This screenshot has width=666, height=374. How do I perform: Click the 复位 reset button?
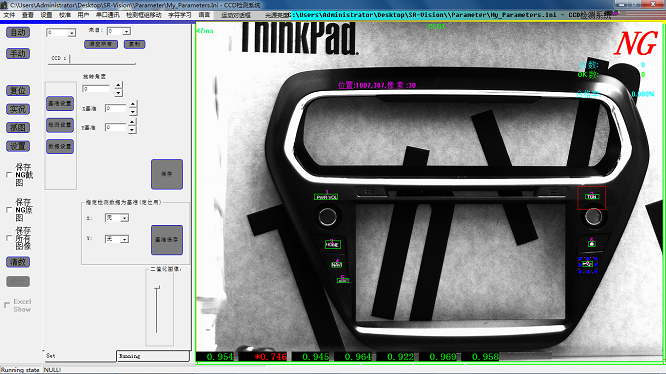click(18, 90)
